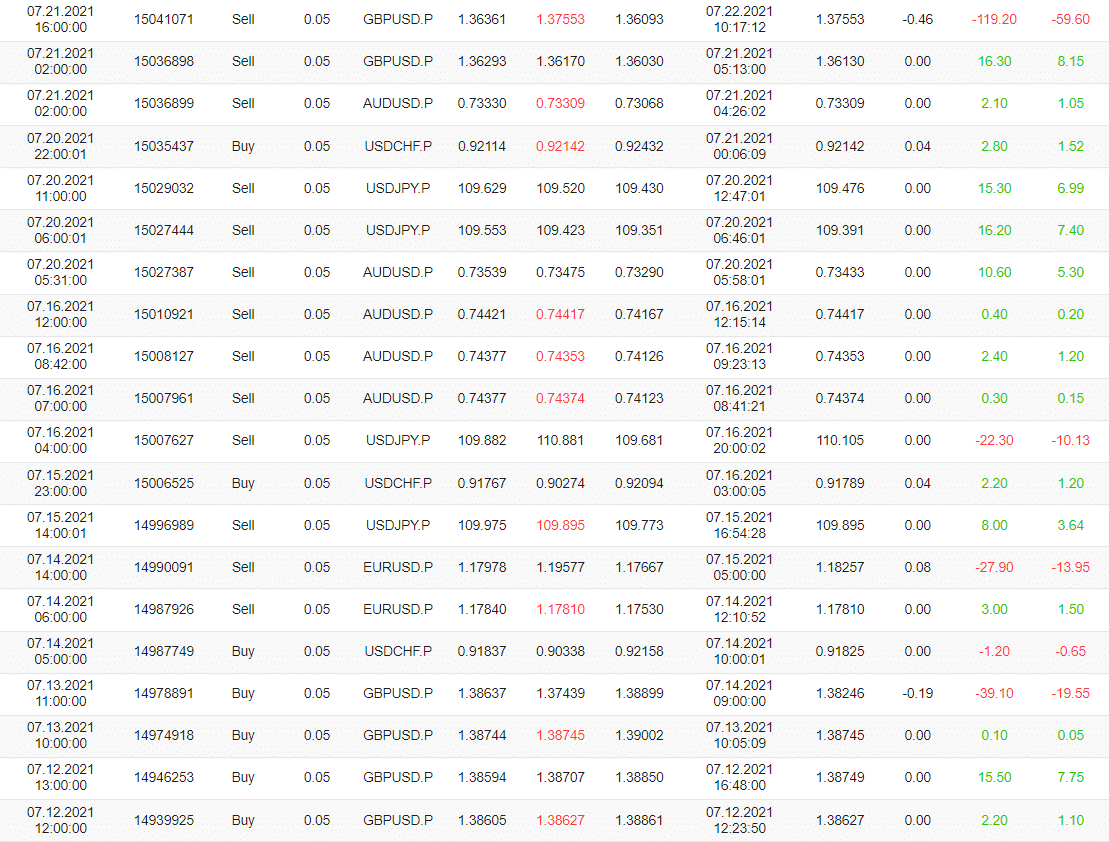
Task: Click the 1.36170 stop loss value
Action: tap(560, 62)
